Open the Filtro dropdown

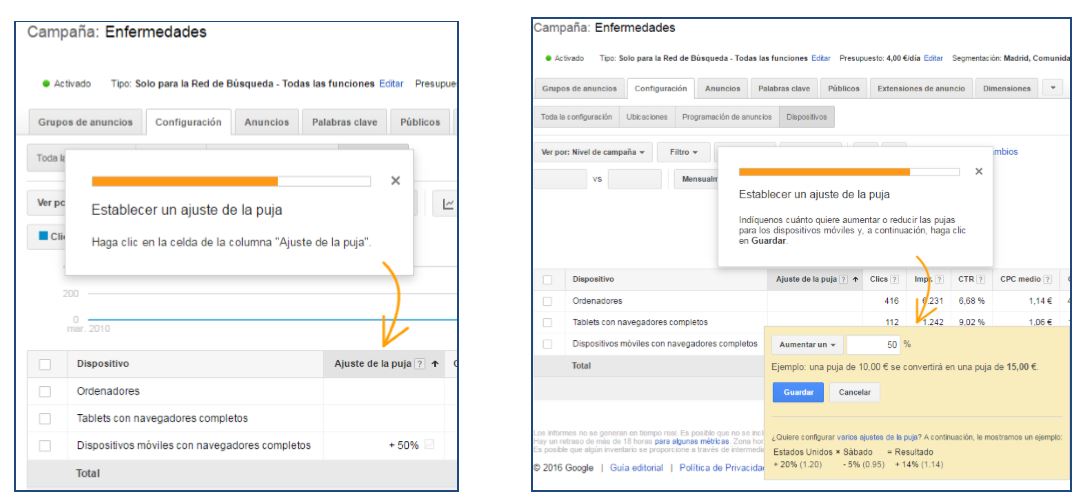point(683,152)
